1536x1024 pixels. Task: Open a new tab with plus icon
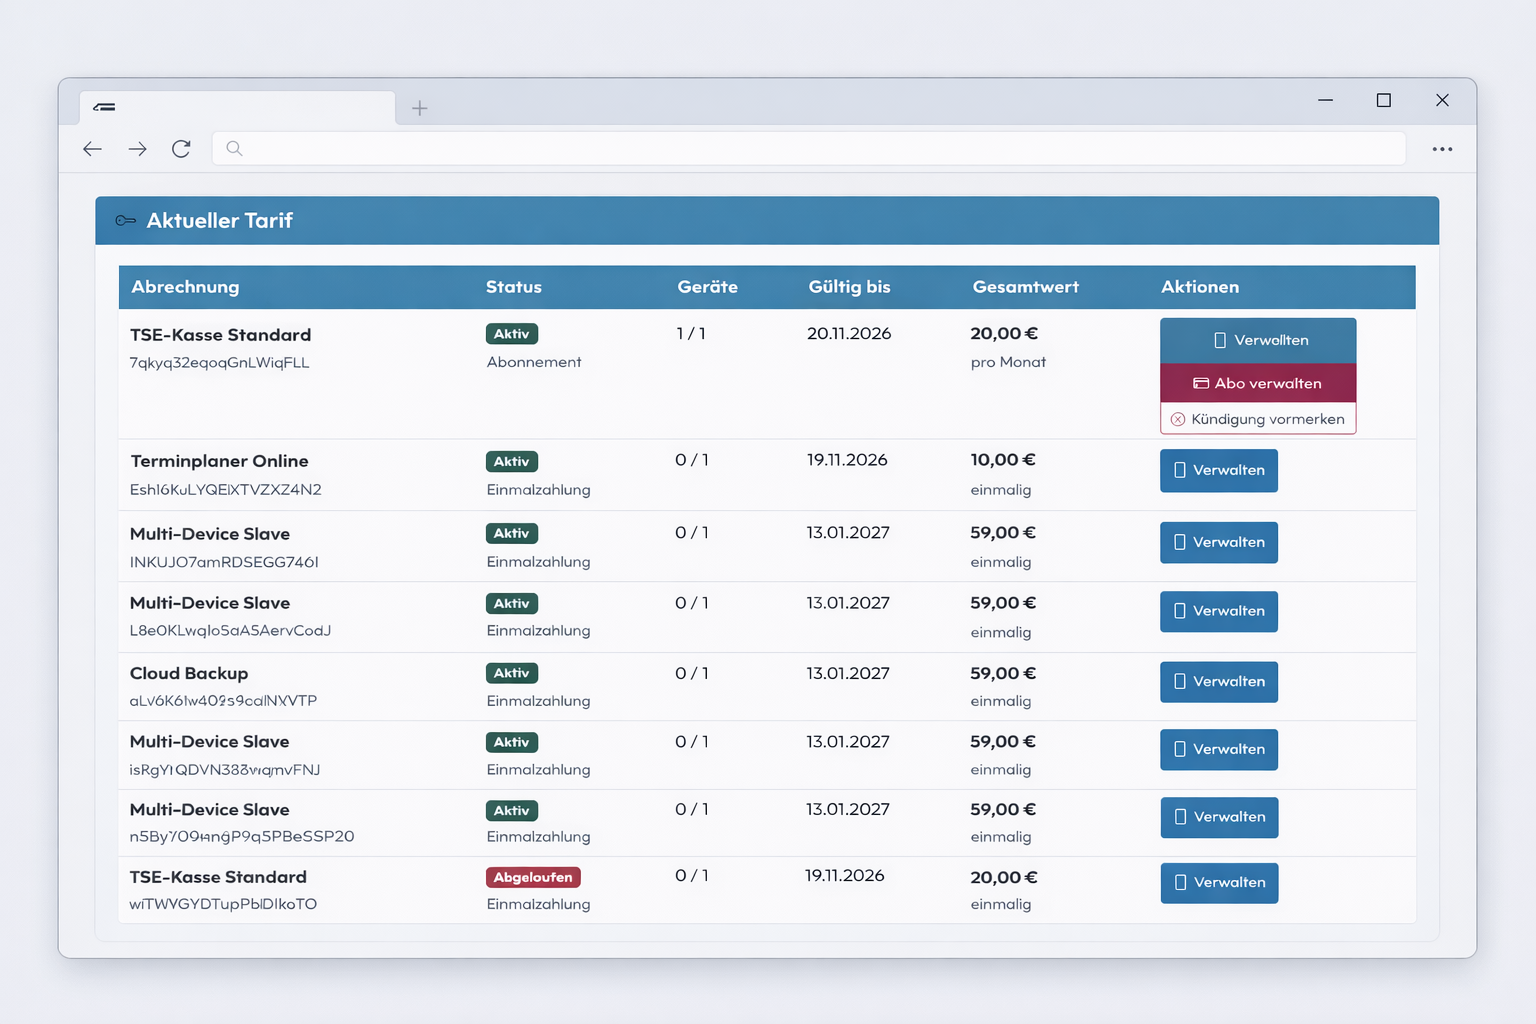point(420,108)
